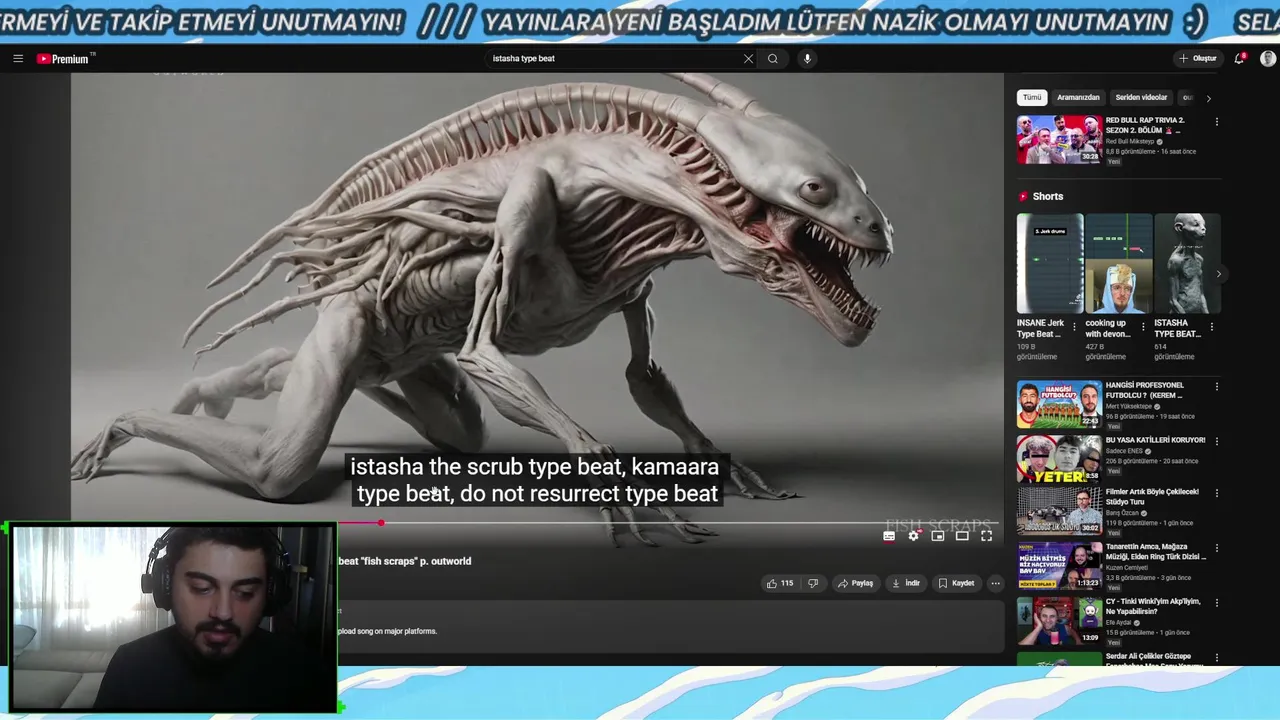
Task: Go to the YouTube Premium home logo
Action: (x=63, y=59)
